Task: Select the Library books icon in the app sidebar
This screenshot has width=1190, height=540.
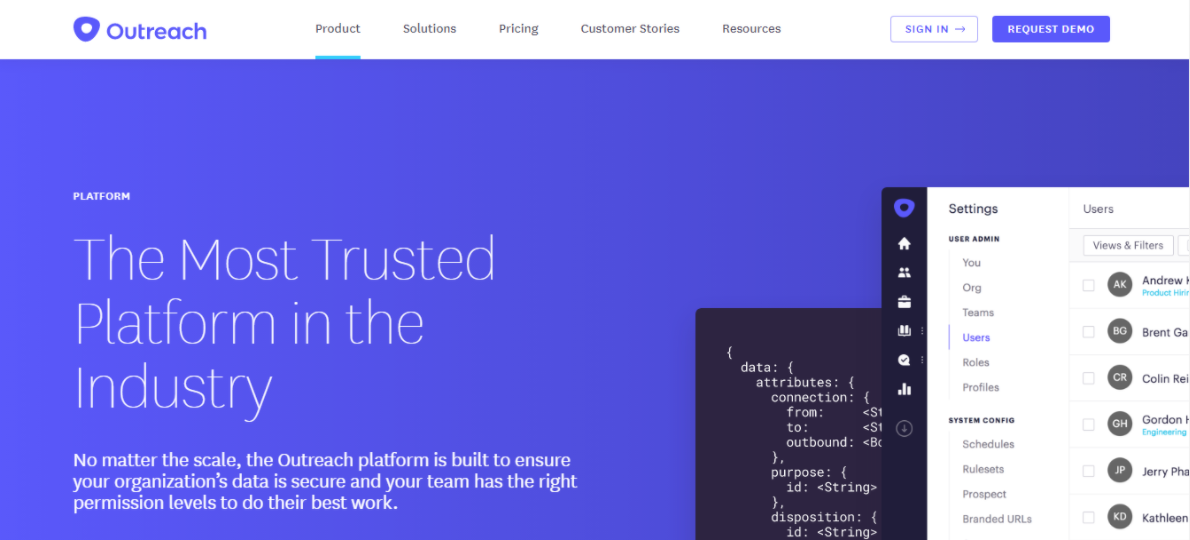Action: 904,331
